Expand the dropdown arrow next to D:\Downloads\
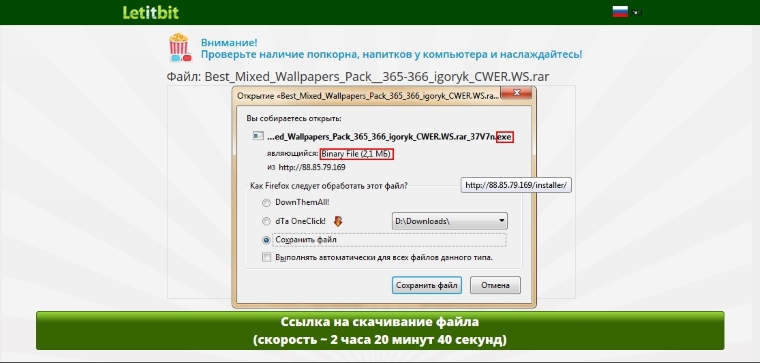The height and width of the screenshot is (363, 760). (x=501, y=221)
